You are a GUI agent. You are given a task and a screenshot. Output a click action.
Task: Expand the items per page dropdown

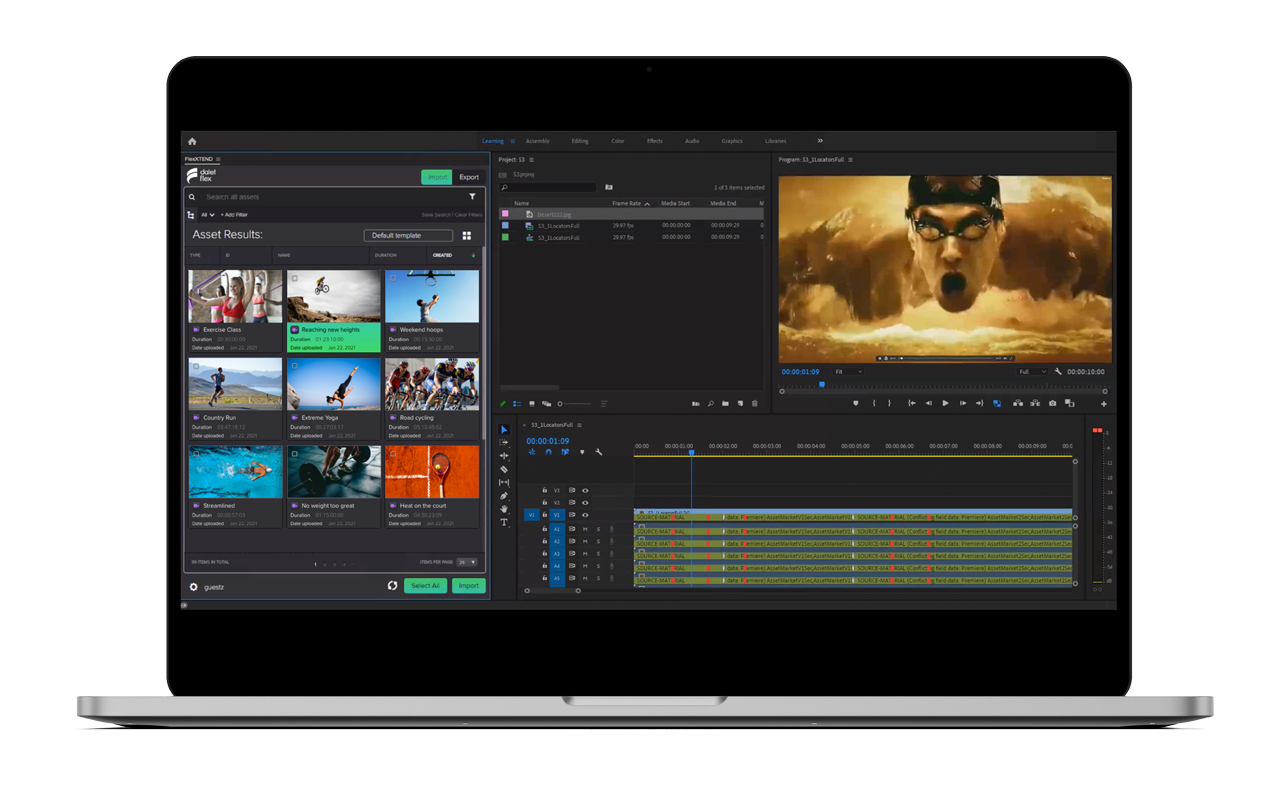pyautogui.click(x=467, y=562)
